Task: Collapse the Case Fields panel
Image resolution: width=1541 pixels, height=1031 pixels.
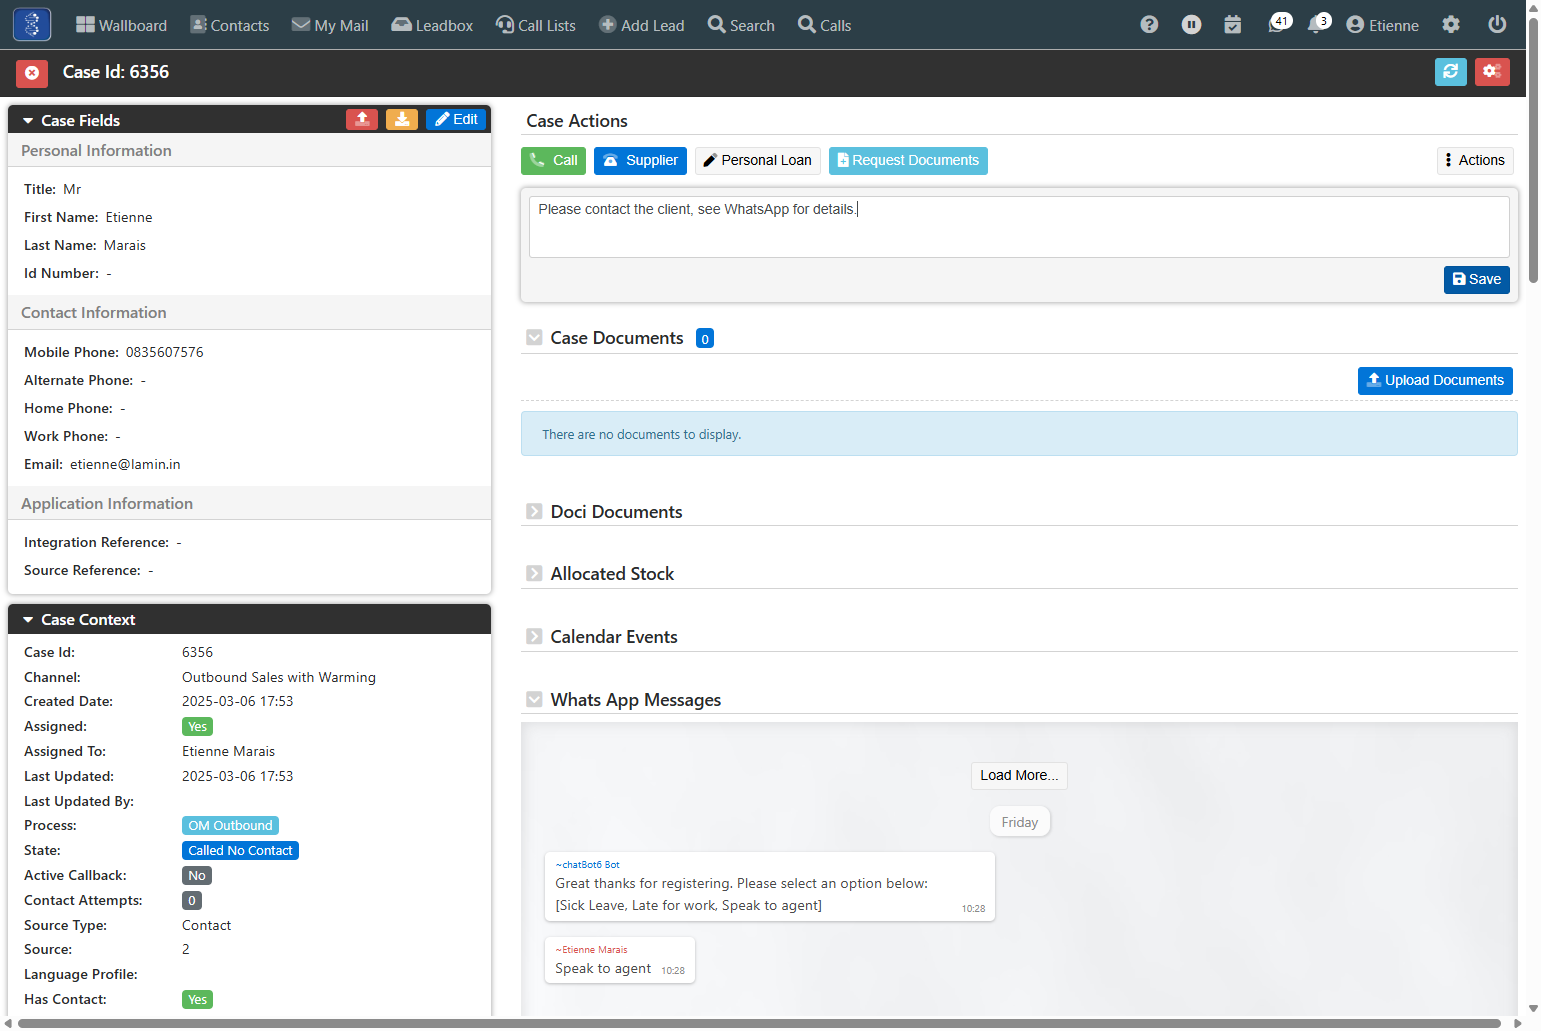Action: [28, 121]
